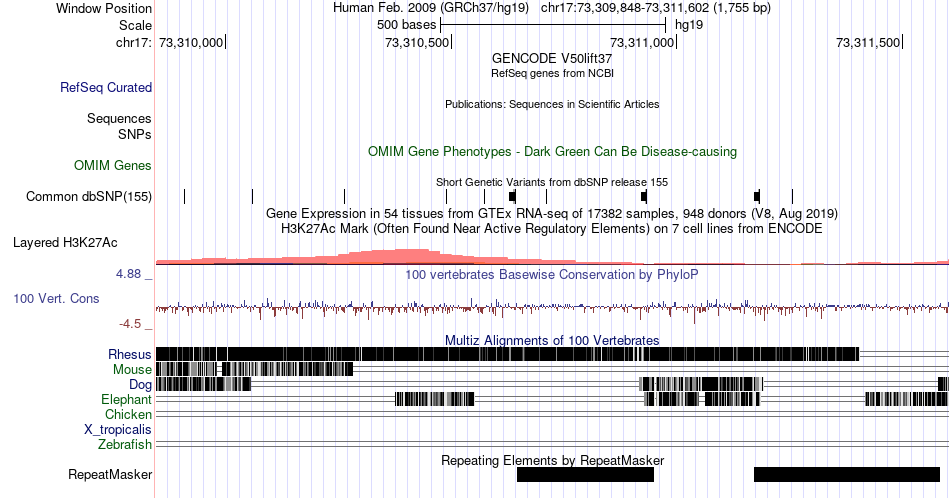Click the OMIM Gene Phenotypes track title
950x498 pixels.
click(x=552, y=151)
